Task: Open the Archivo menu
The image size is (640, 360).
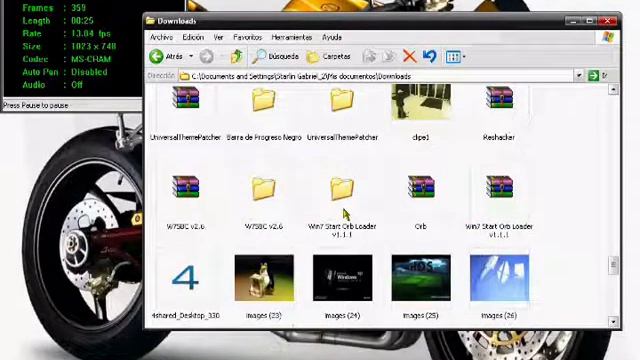Action: pos(161,37)
